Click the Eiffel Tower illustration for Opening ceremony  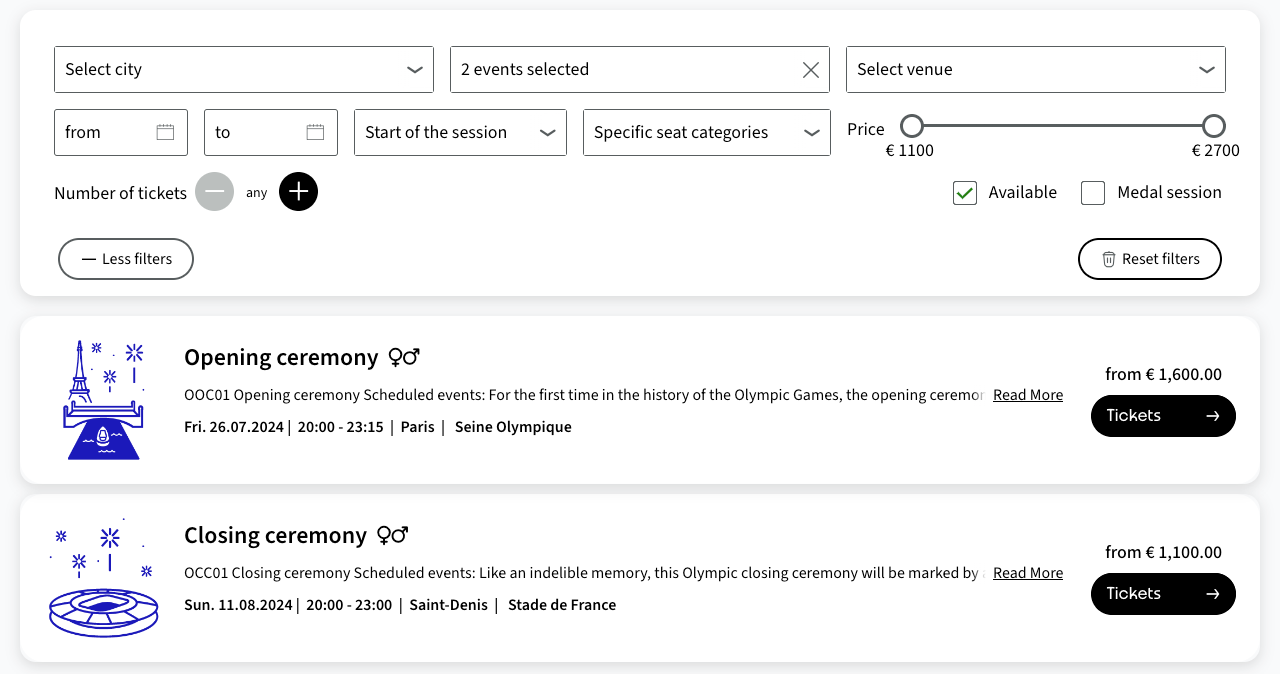pyautogui.click(x=103, y=399)
